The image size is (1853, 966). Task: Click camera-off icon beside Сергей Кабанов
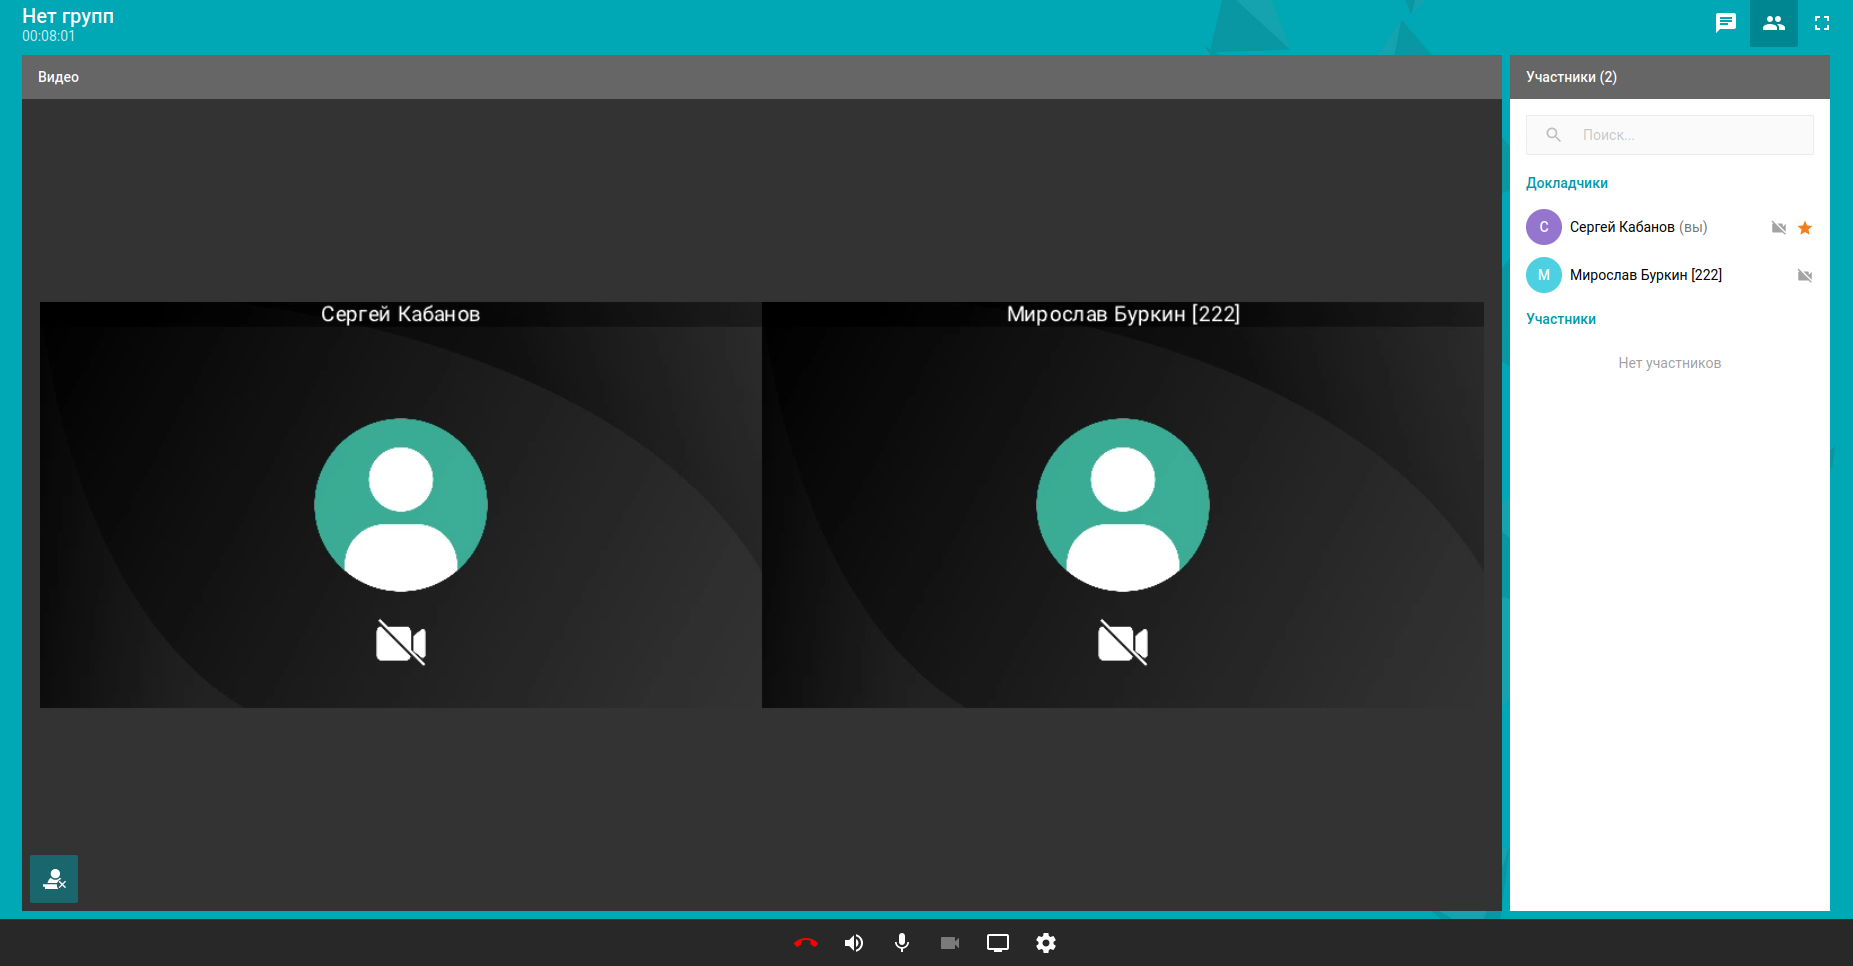coord(1778,228)
